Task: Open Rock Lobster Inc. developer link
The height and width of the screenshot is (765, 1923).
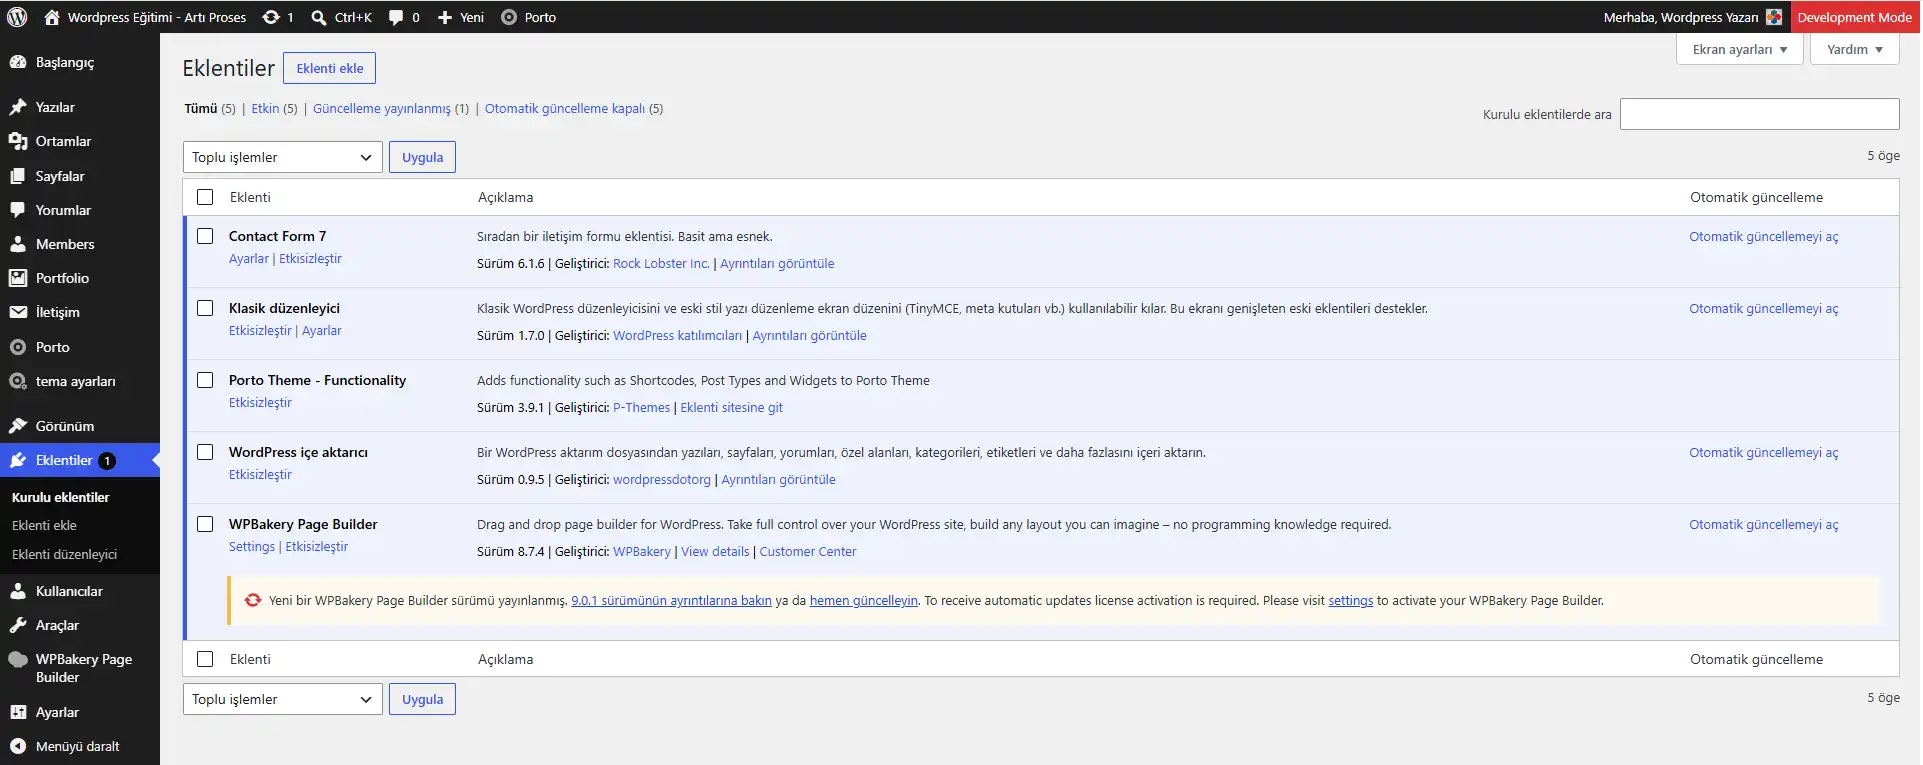Action: tap(661, 263)
